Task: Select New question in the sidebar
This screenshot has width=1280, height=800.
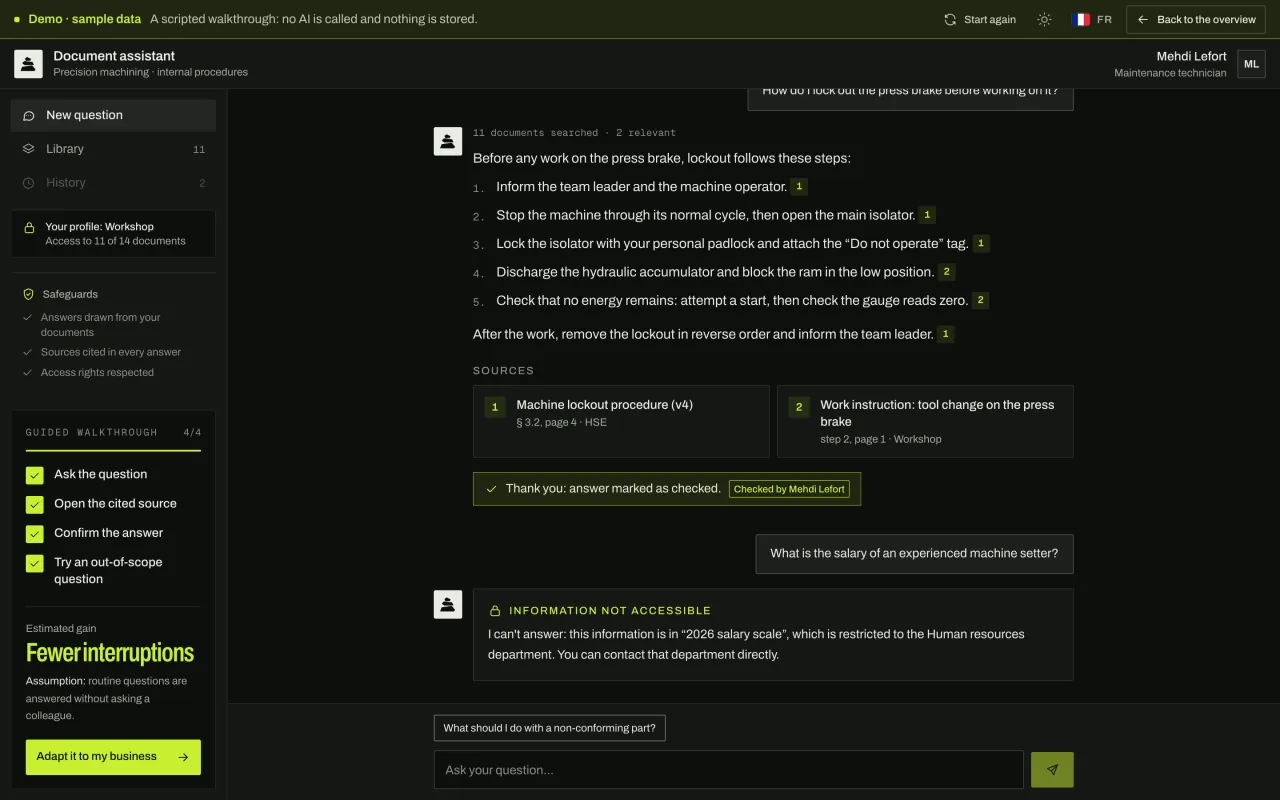Action: click(x=113, y=115)
